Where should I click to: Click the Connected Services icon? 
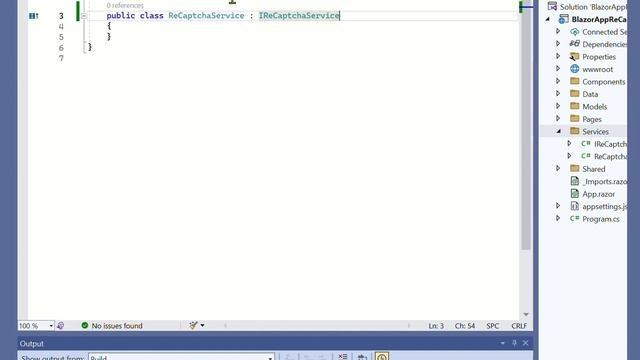tap(575, 31)
